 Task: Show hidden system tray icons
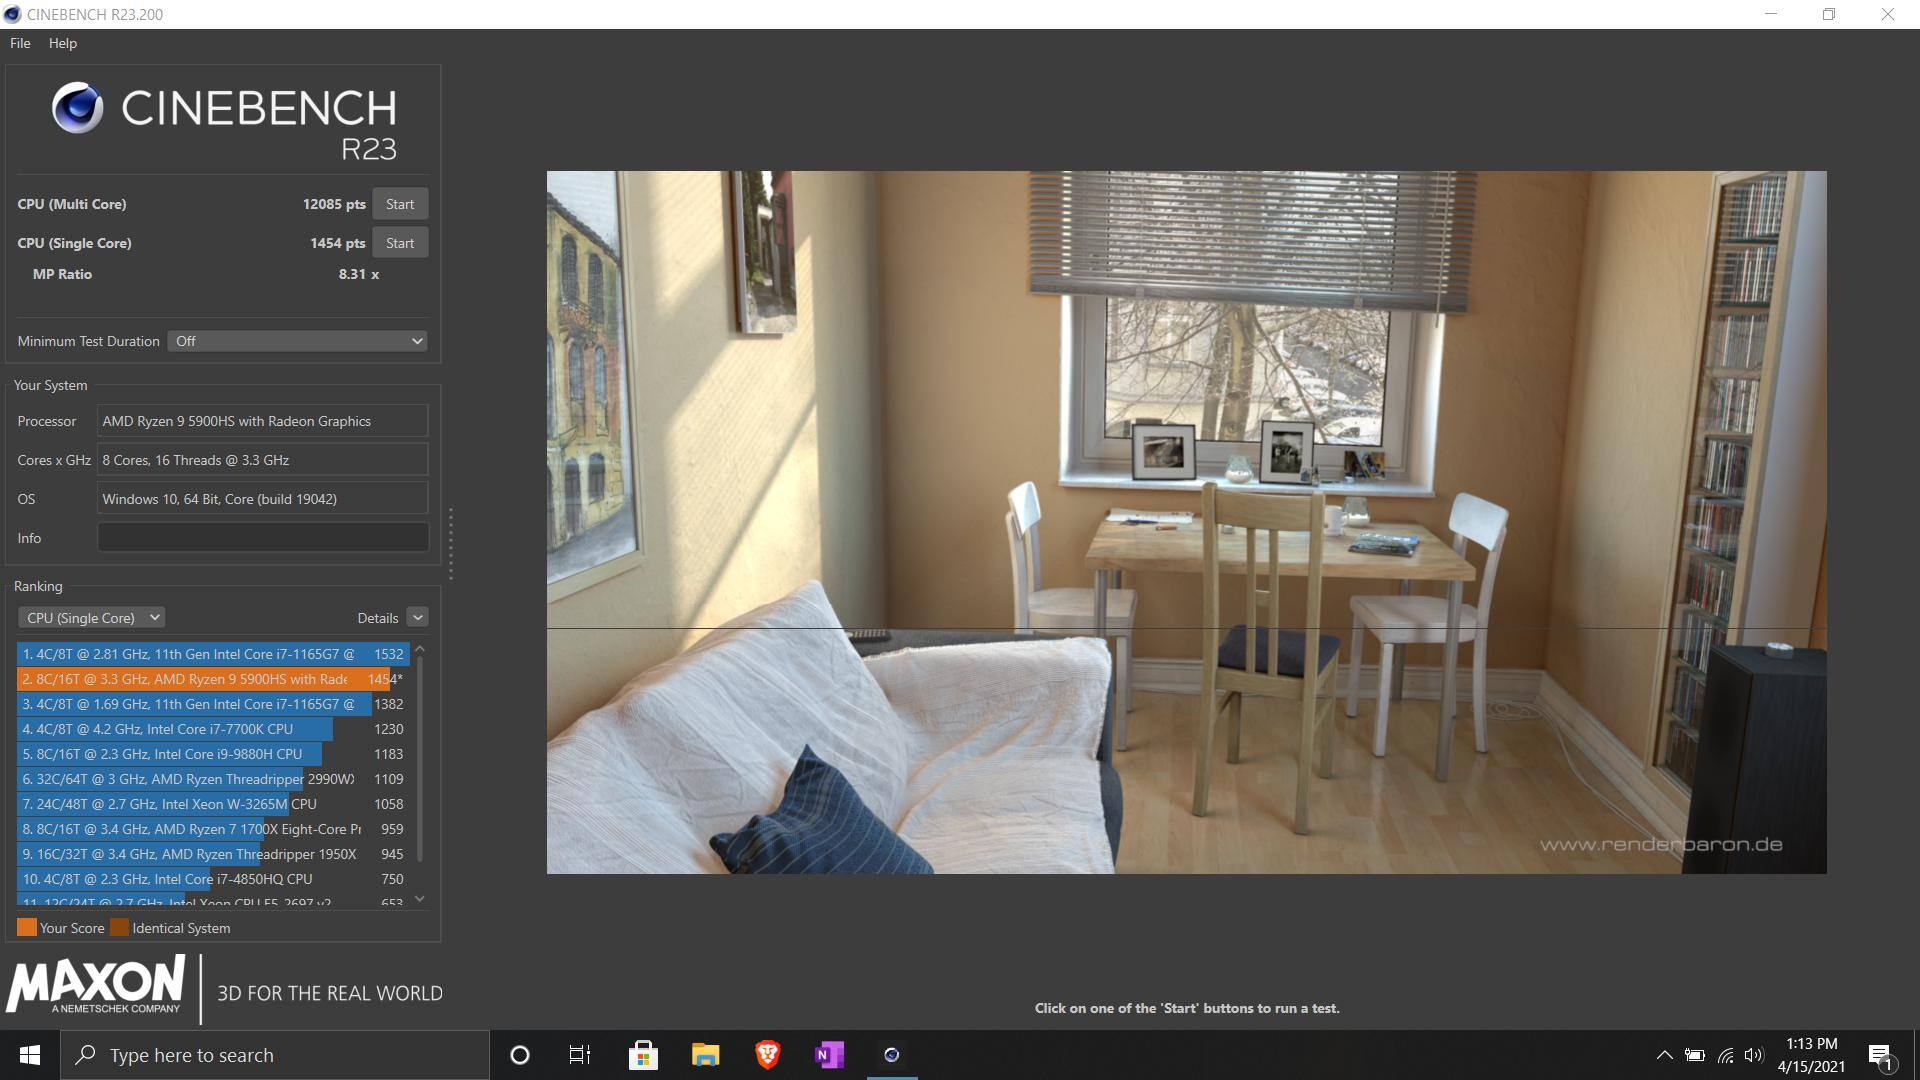coord(1664,1055)
